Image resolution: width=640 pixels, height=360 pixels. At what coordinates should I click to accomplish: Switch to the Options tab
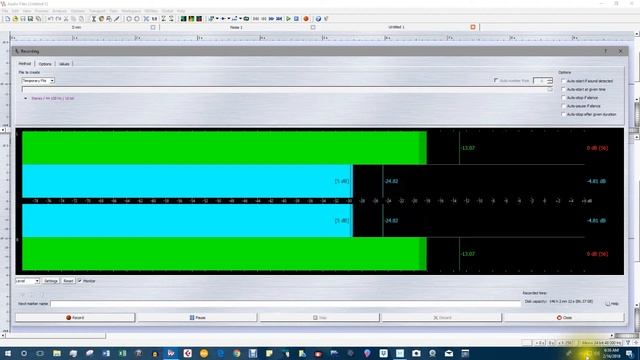click(x=45, y=64)
